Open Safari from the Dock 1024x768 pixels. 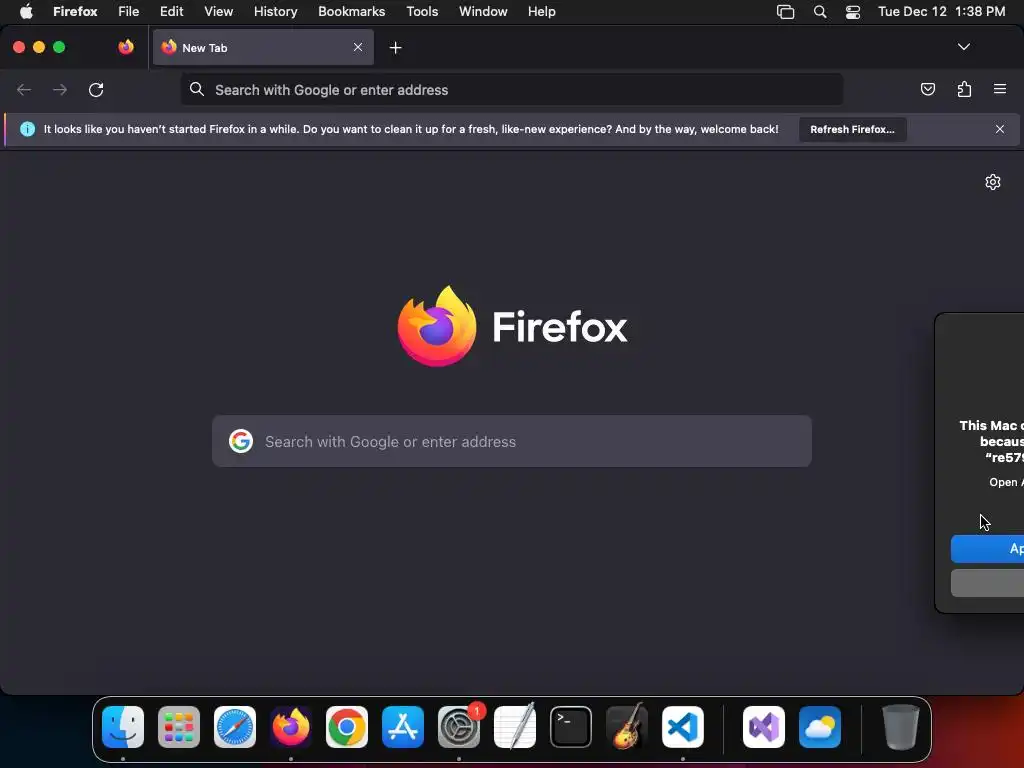235,727
